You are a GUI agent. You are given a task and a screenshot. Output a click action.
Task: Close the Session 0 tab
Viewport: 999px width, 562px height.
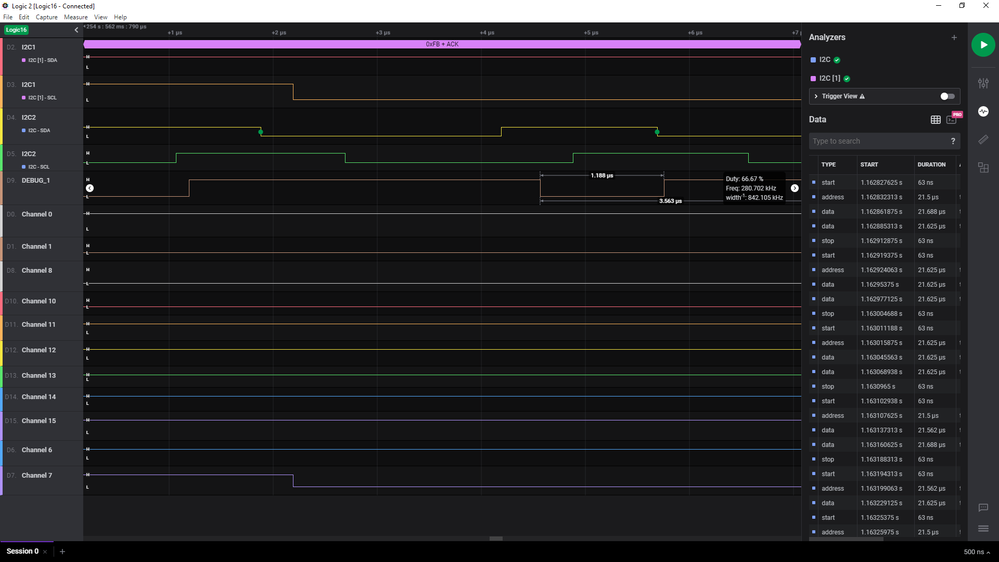pos(45,552)
